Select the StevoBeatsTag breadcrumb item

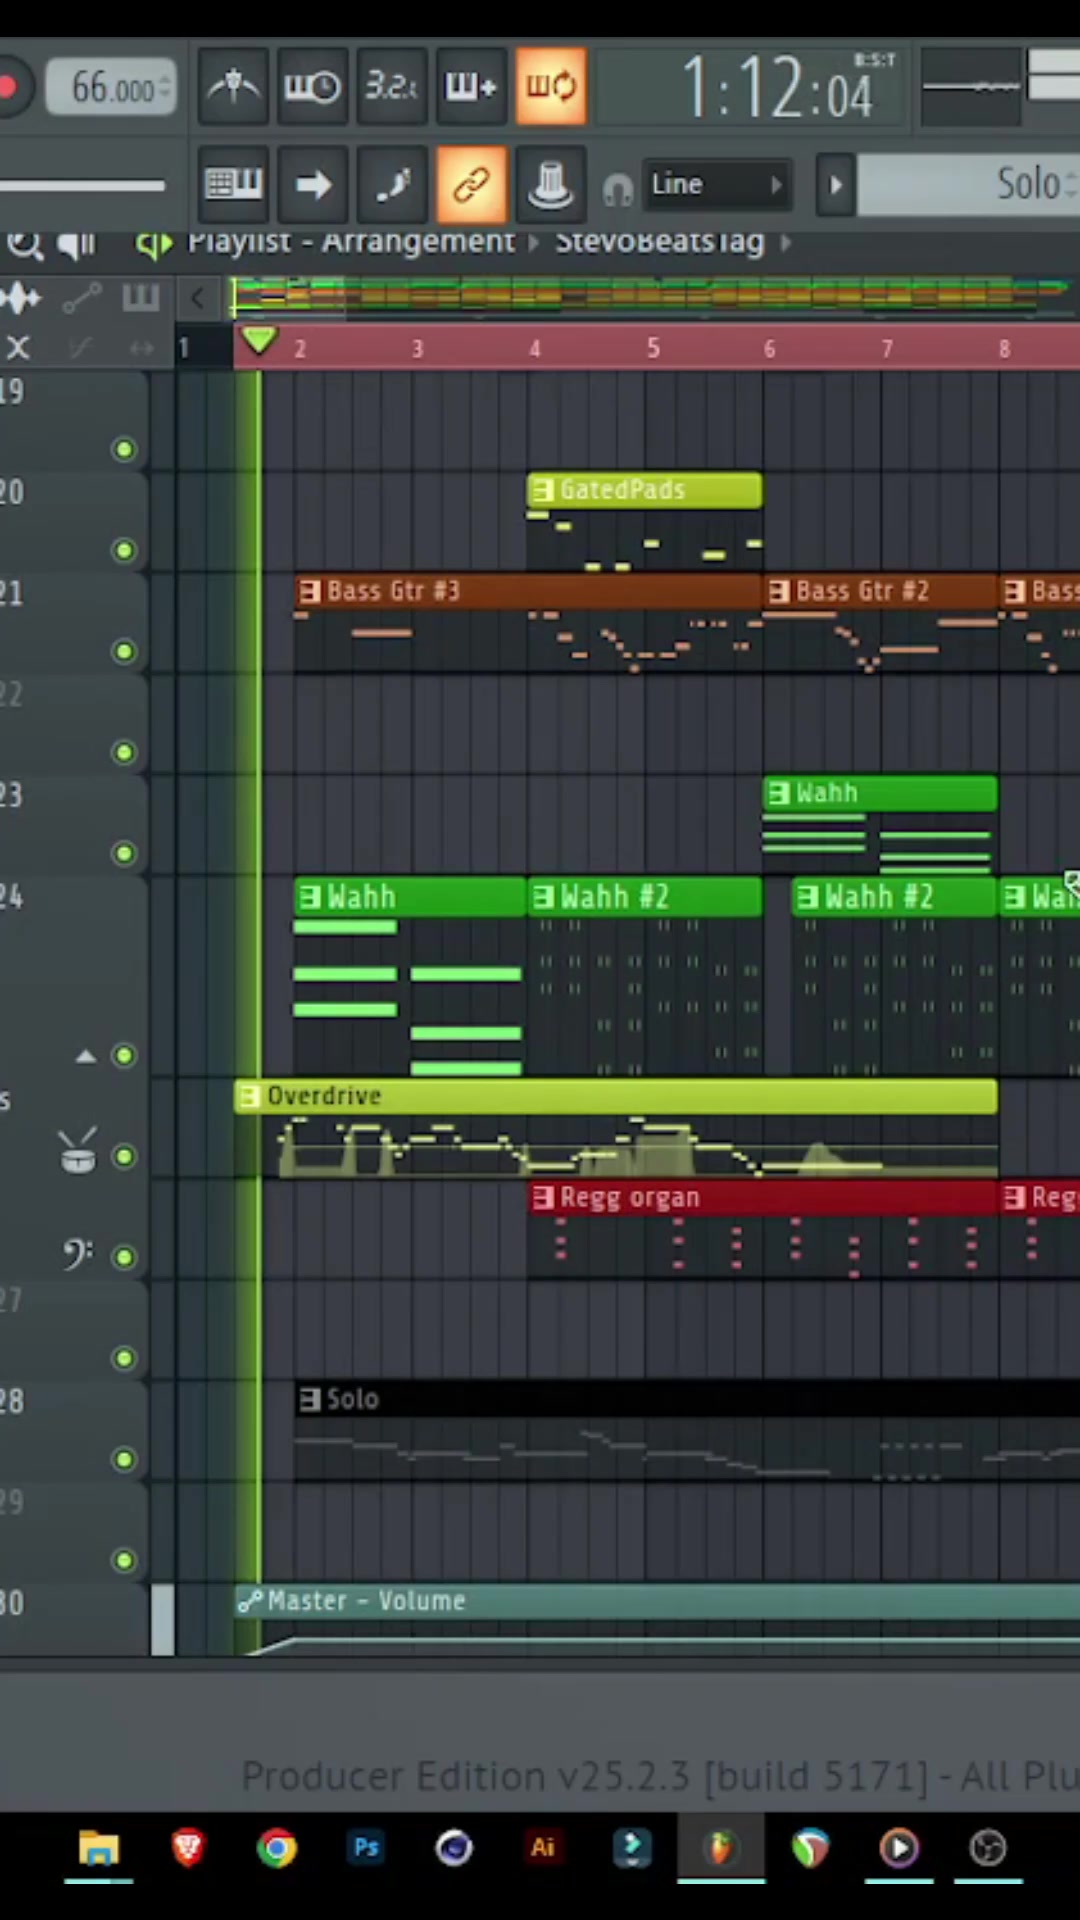pyautogui.click(x=660, y=242)
